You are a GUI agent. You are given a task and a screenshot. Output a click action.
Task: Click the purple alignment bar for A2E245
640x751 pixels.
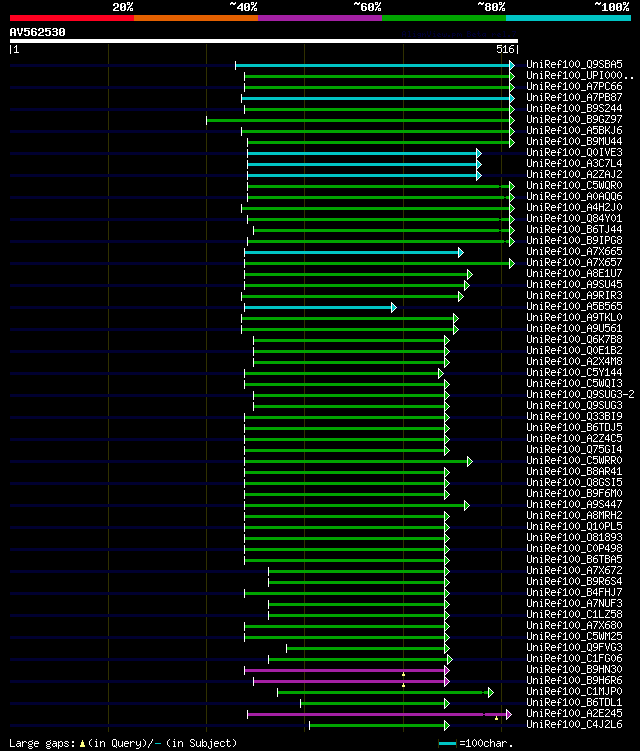point(377,715)
